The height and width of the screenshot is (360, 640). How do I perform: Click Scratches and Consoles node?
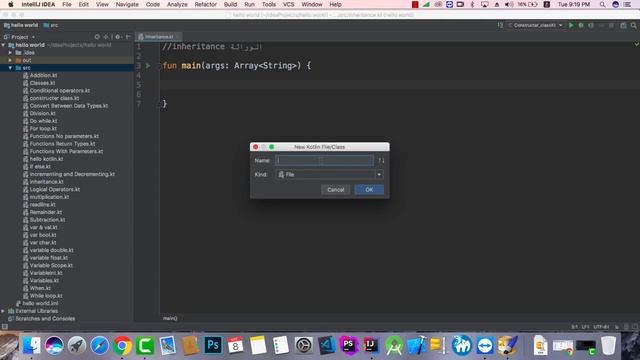click(45, 318)
